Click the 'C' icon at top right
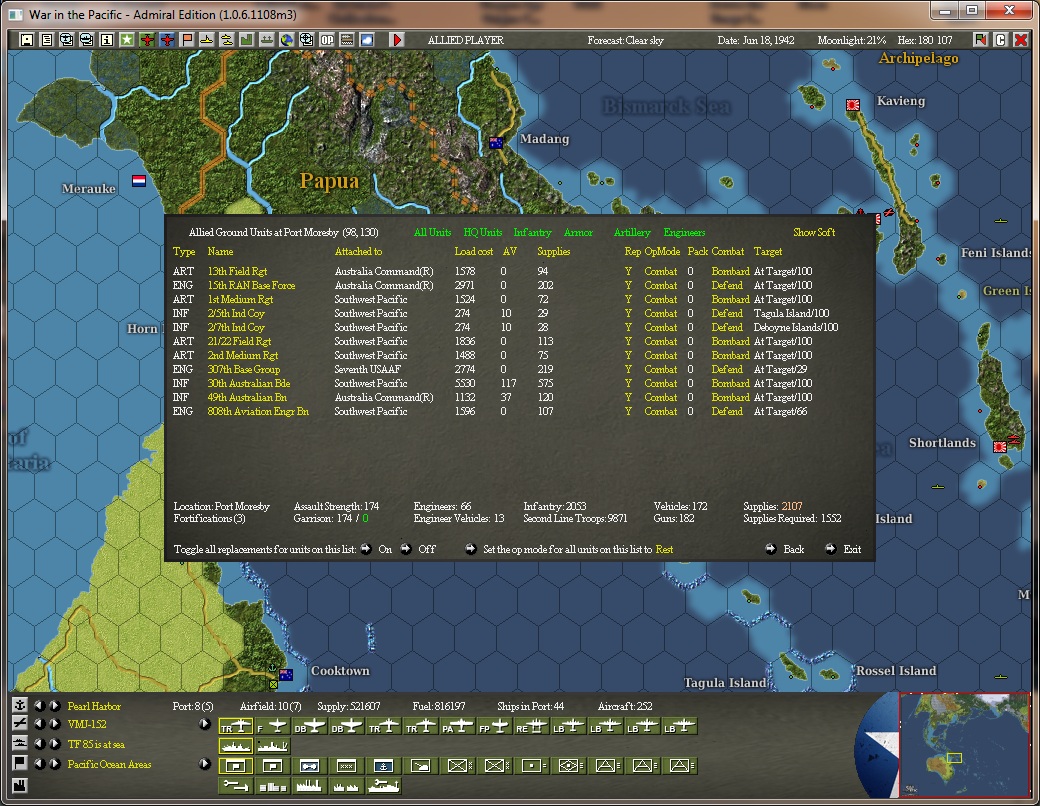Screen dimensions: 1040x806 [x=1001, y=40]
